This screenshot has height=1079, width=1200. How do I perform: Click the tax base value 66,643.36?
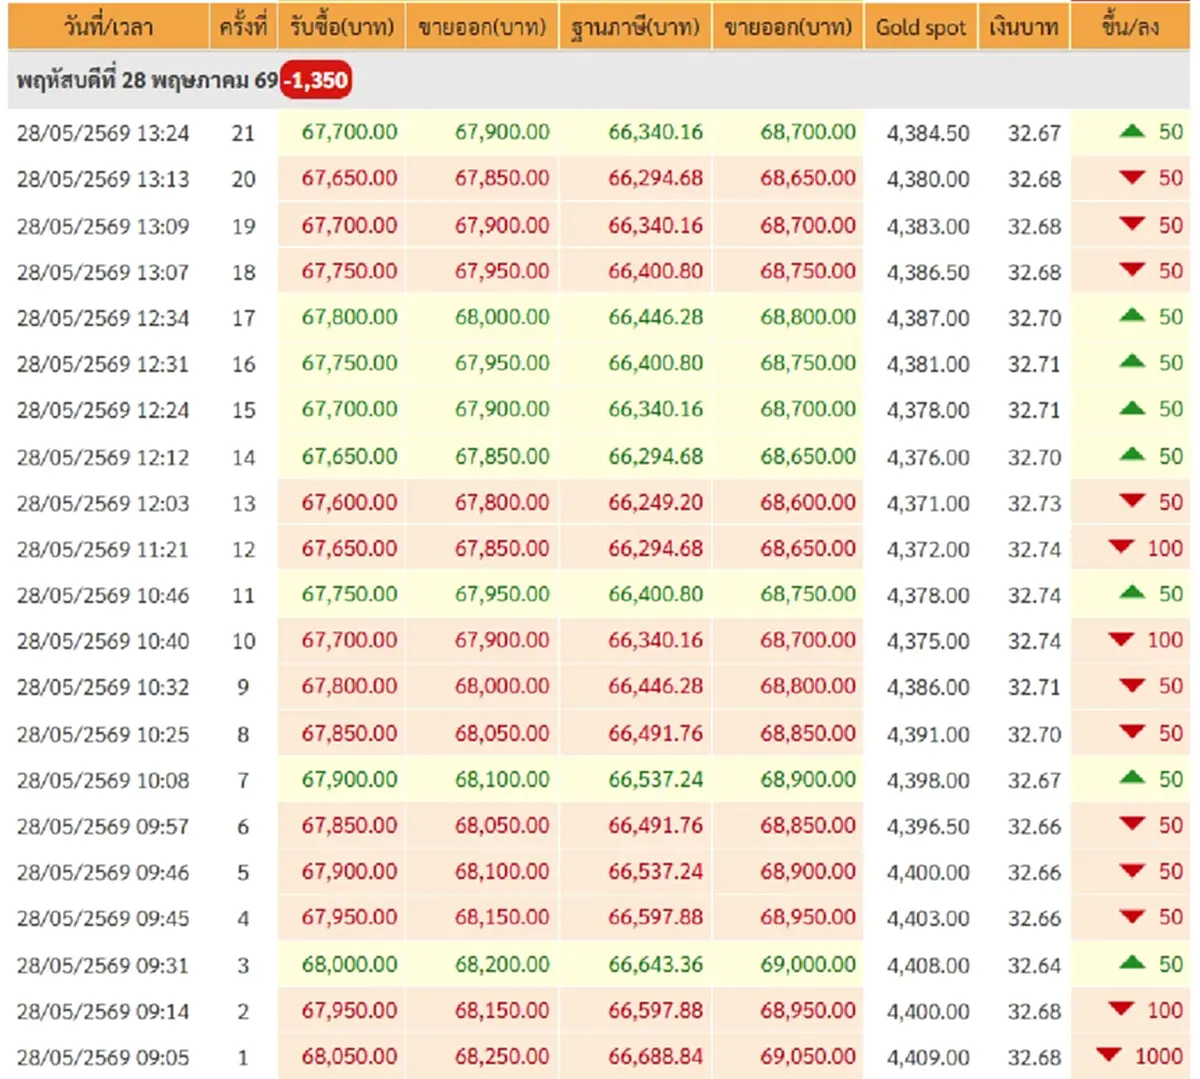coord(656,964)
